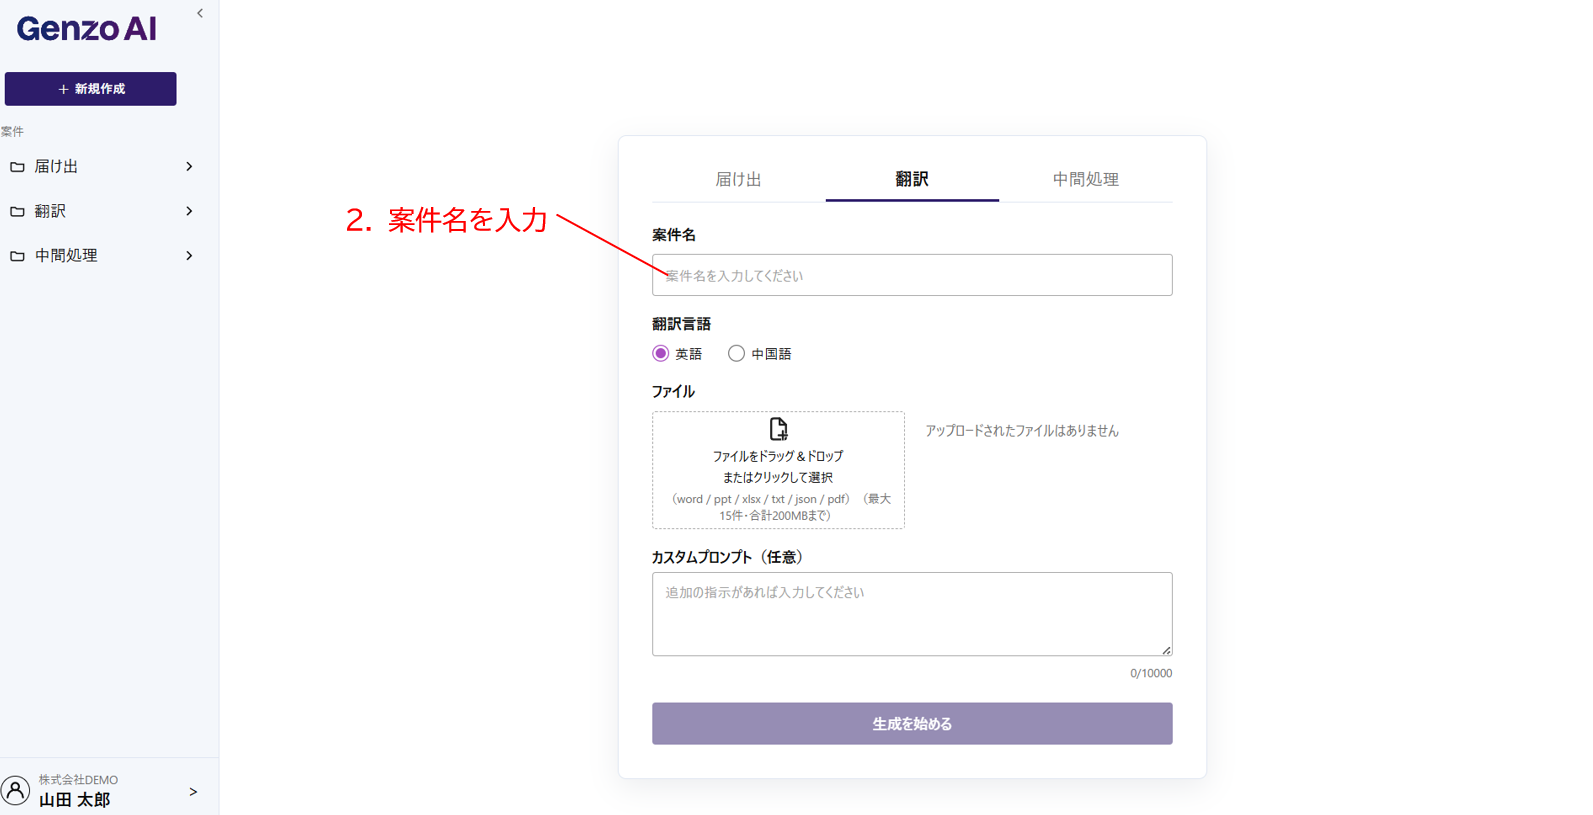The width and height of the screenshot is (1593, 815).
Task: Click the Genzo AI logo
Action: pyautogui.click(x=87, y=28)
